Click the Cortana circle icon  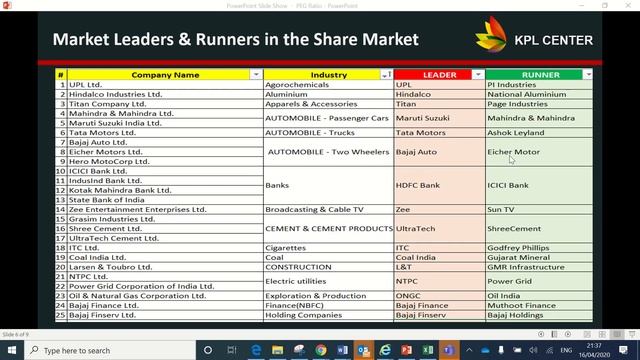click(x=208, y=350)
